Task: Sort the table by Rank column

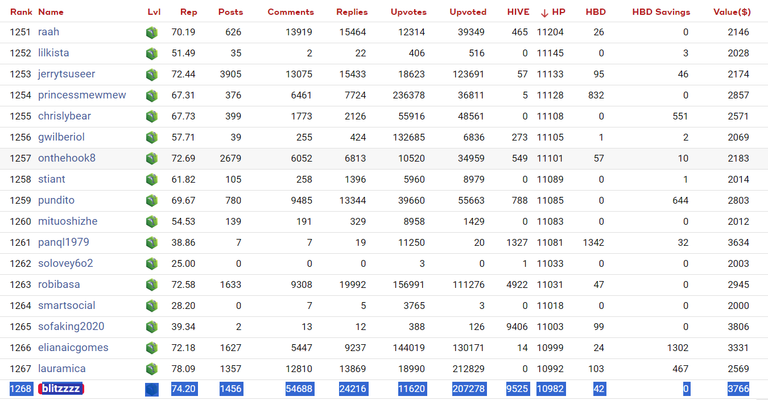Action: (21, 12)
